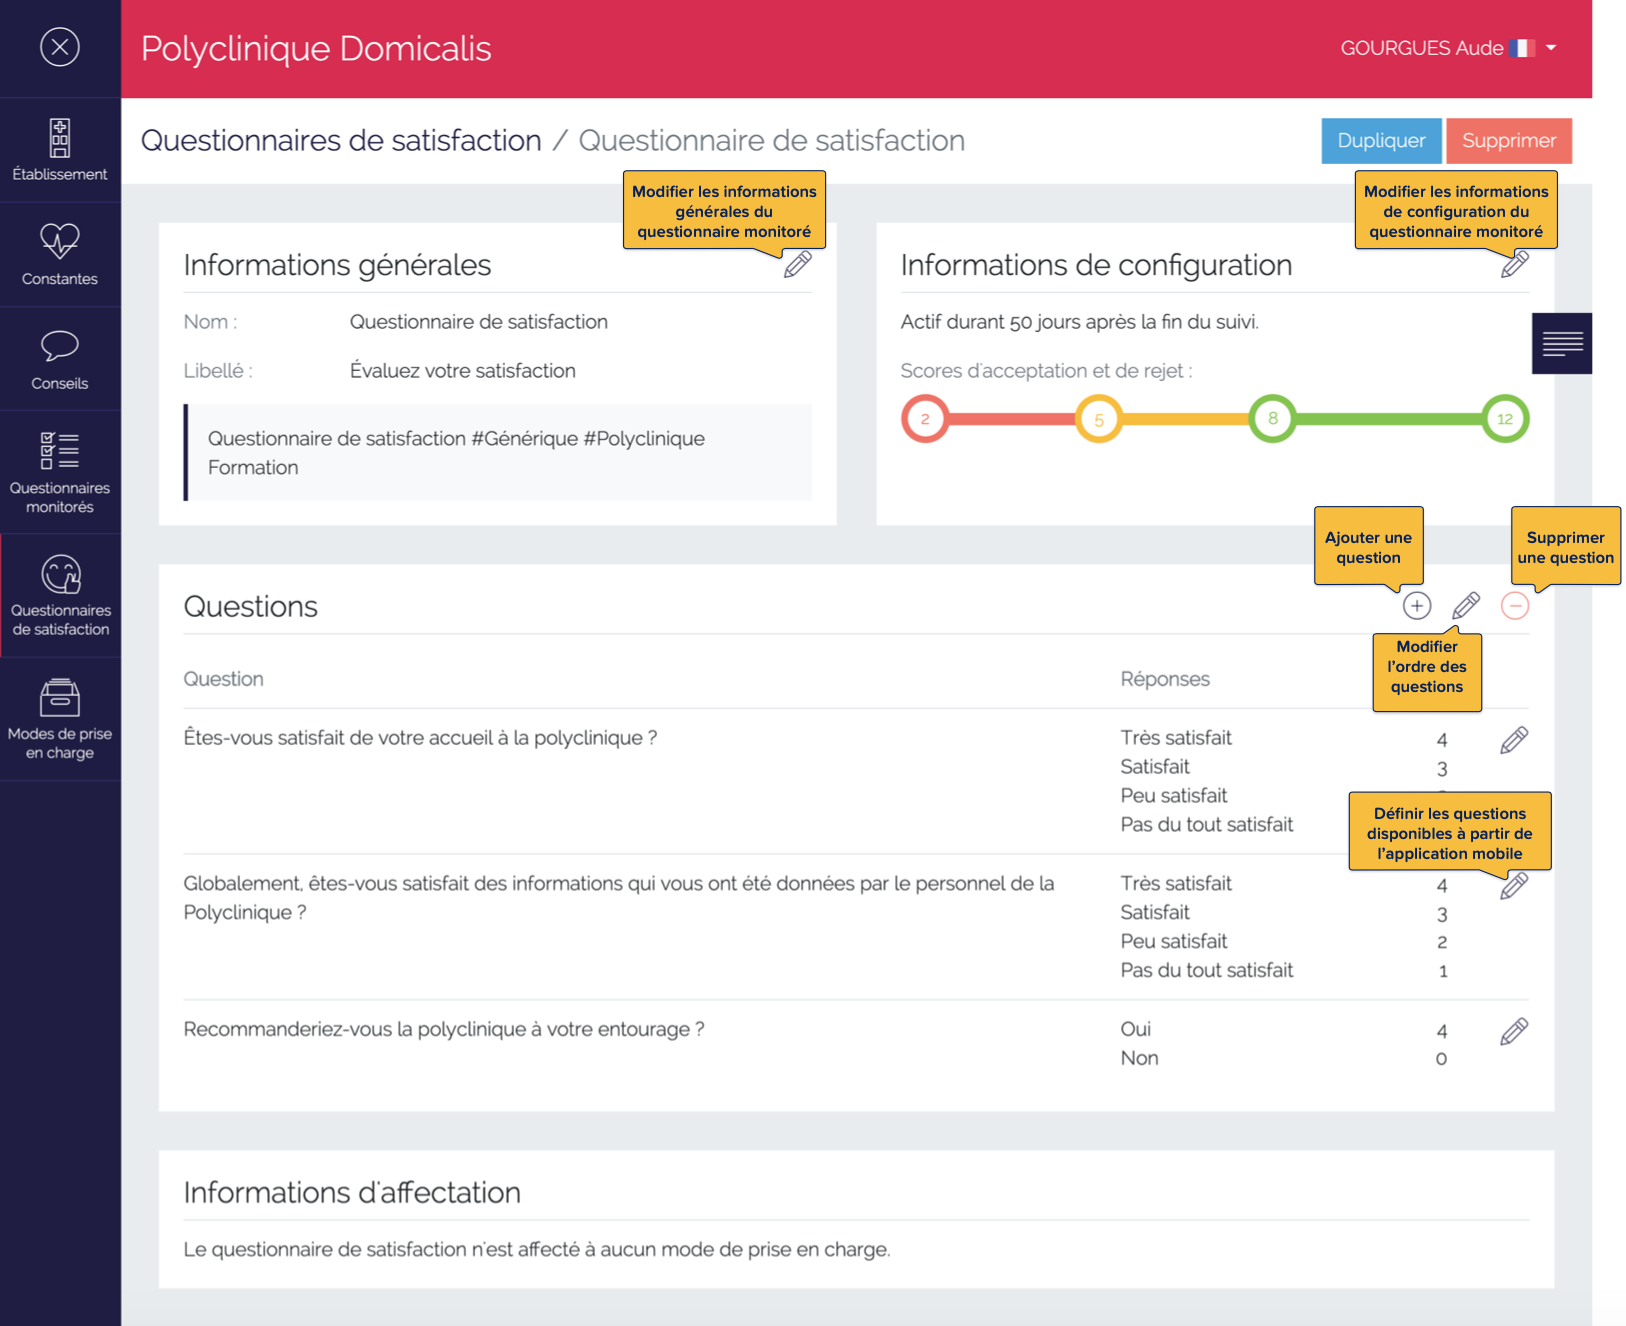The image size is (1626, 1326).
Task: Add a new question with the plus icon
Action: click(x=1417, y=605)
